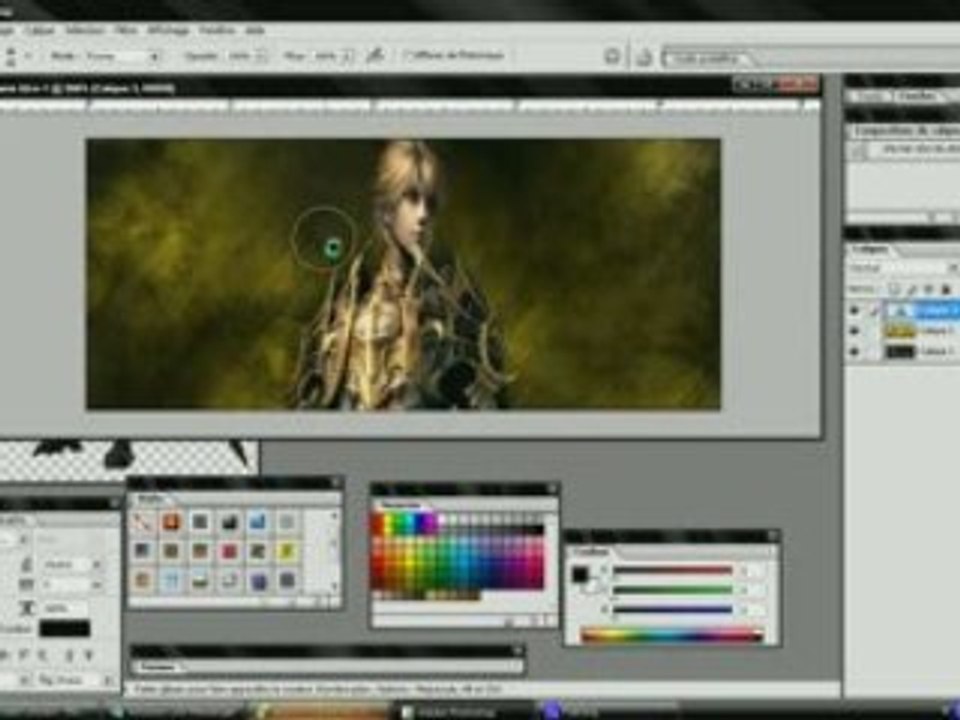This screenshot has height=720, width=960.
Task: Apply the yellow style in second row
Action: coord(287,551)
